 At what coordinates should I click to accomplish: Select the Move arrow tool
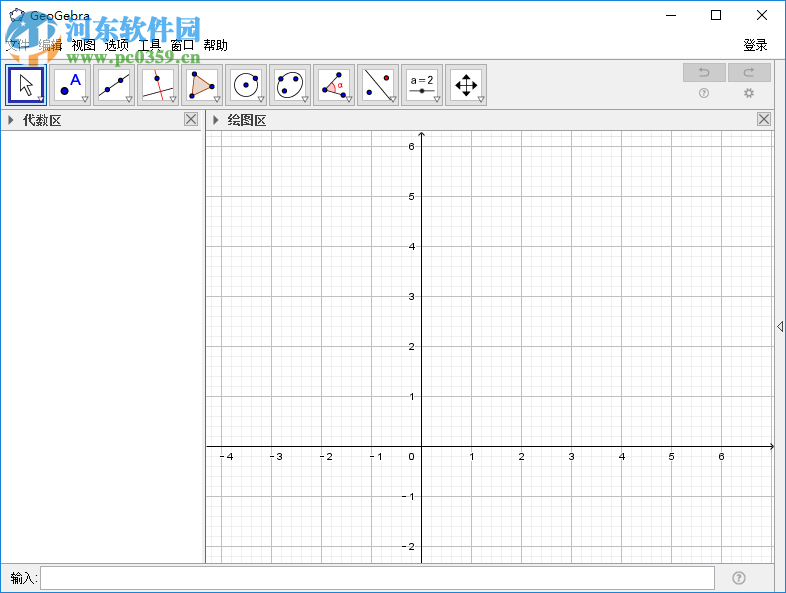coord(26,85)
